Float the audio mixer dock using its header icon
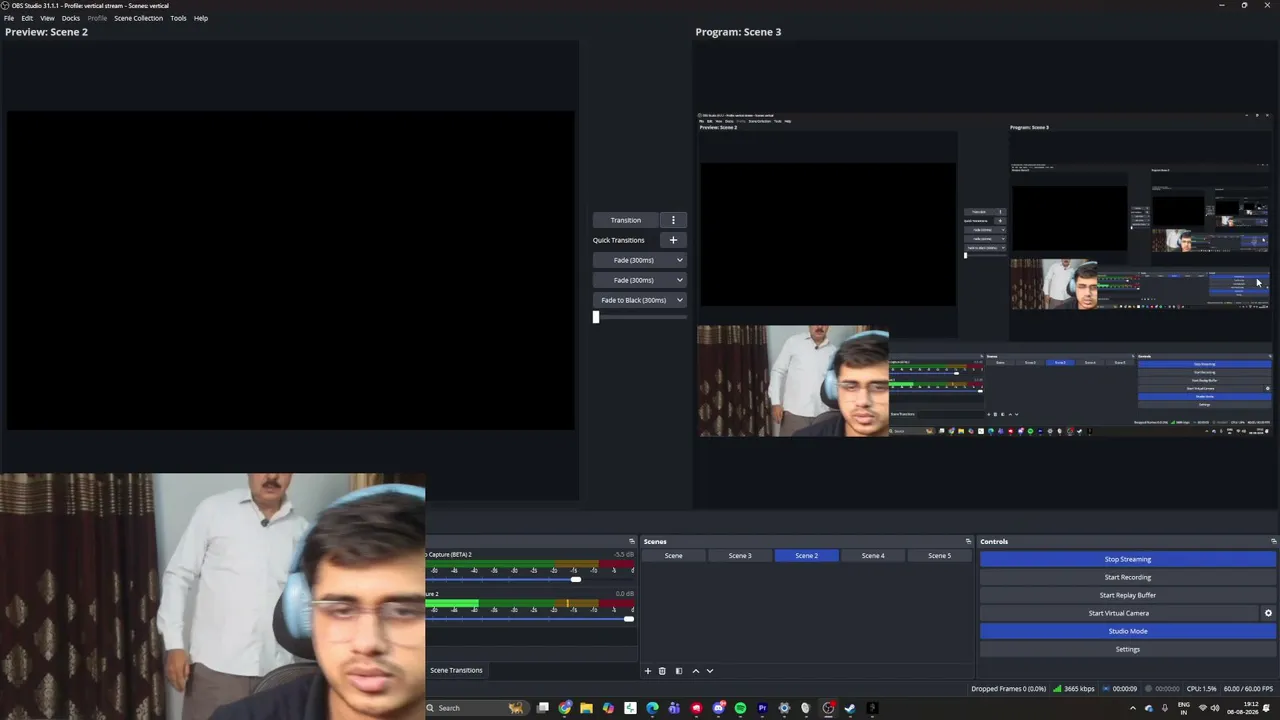Image resolution: width=1280 pixels, height=720 pixels. point(631,541)
